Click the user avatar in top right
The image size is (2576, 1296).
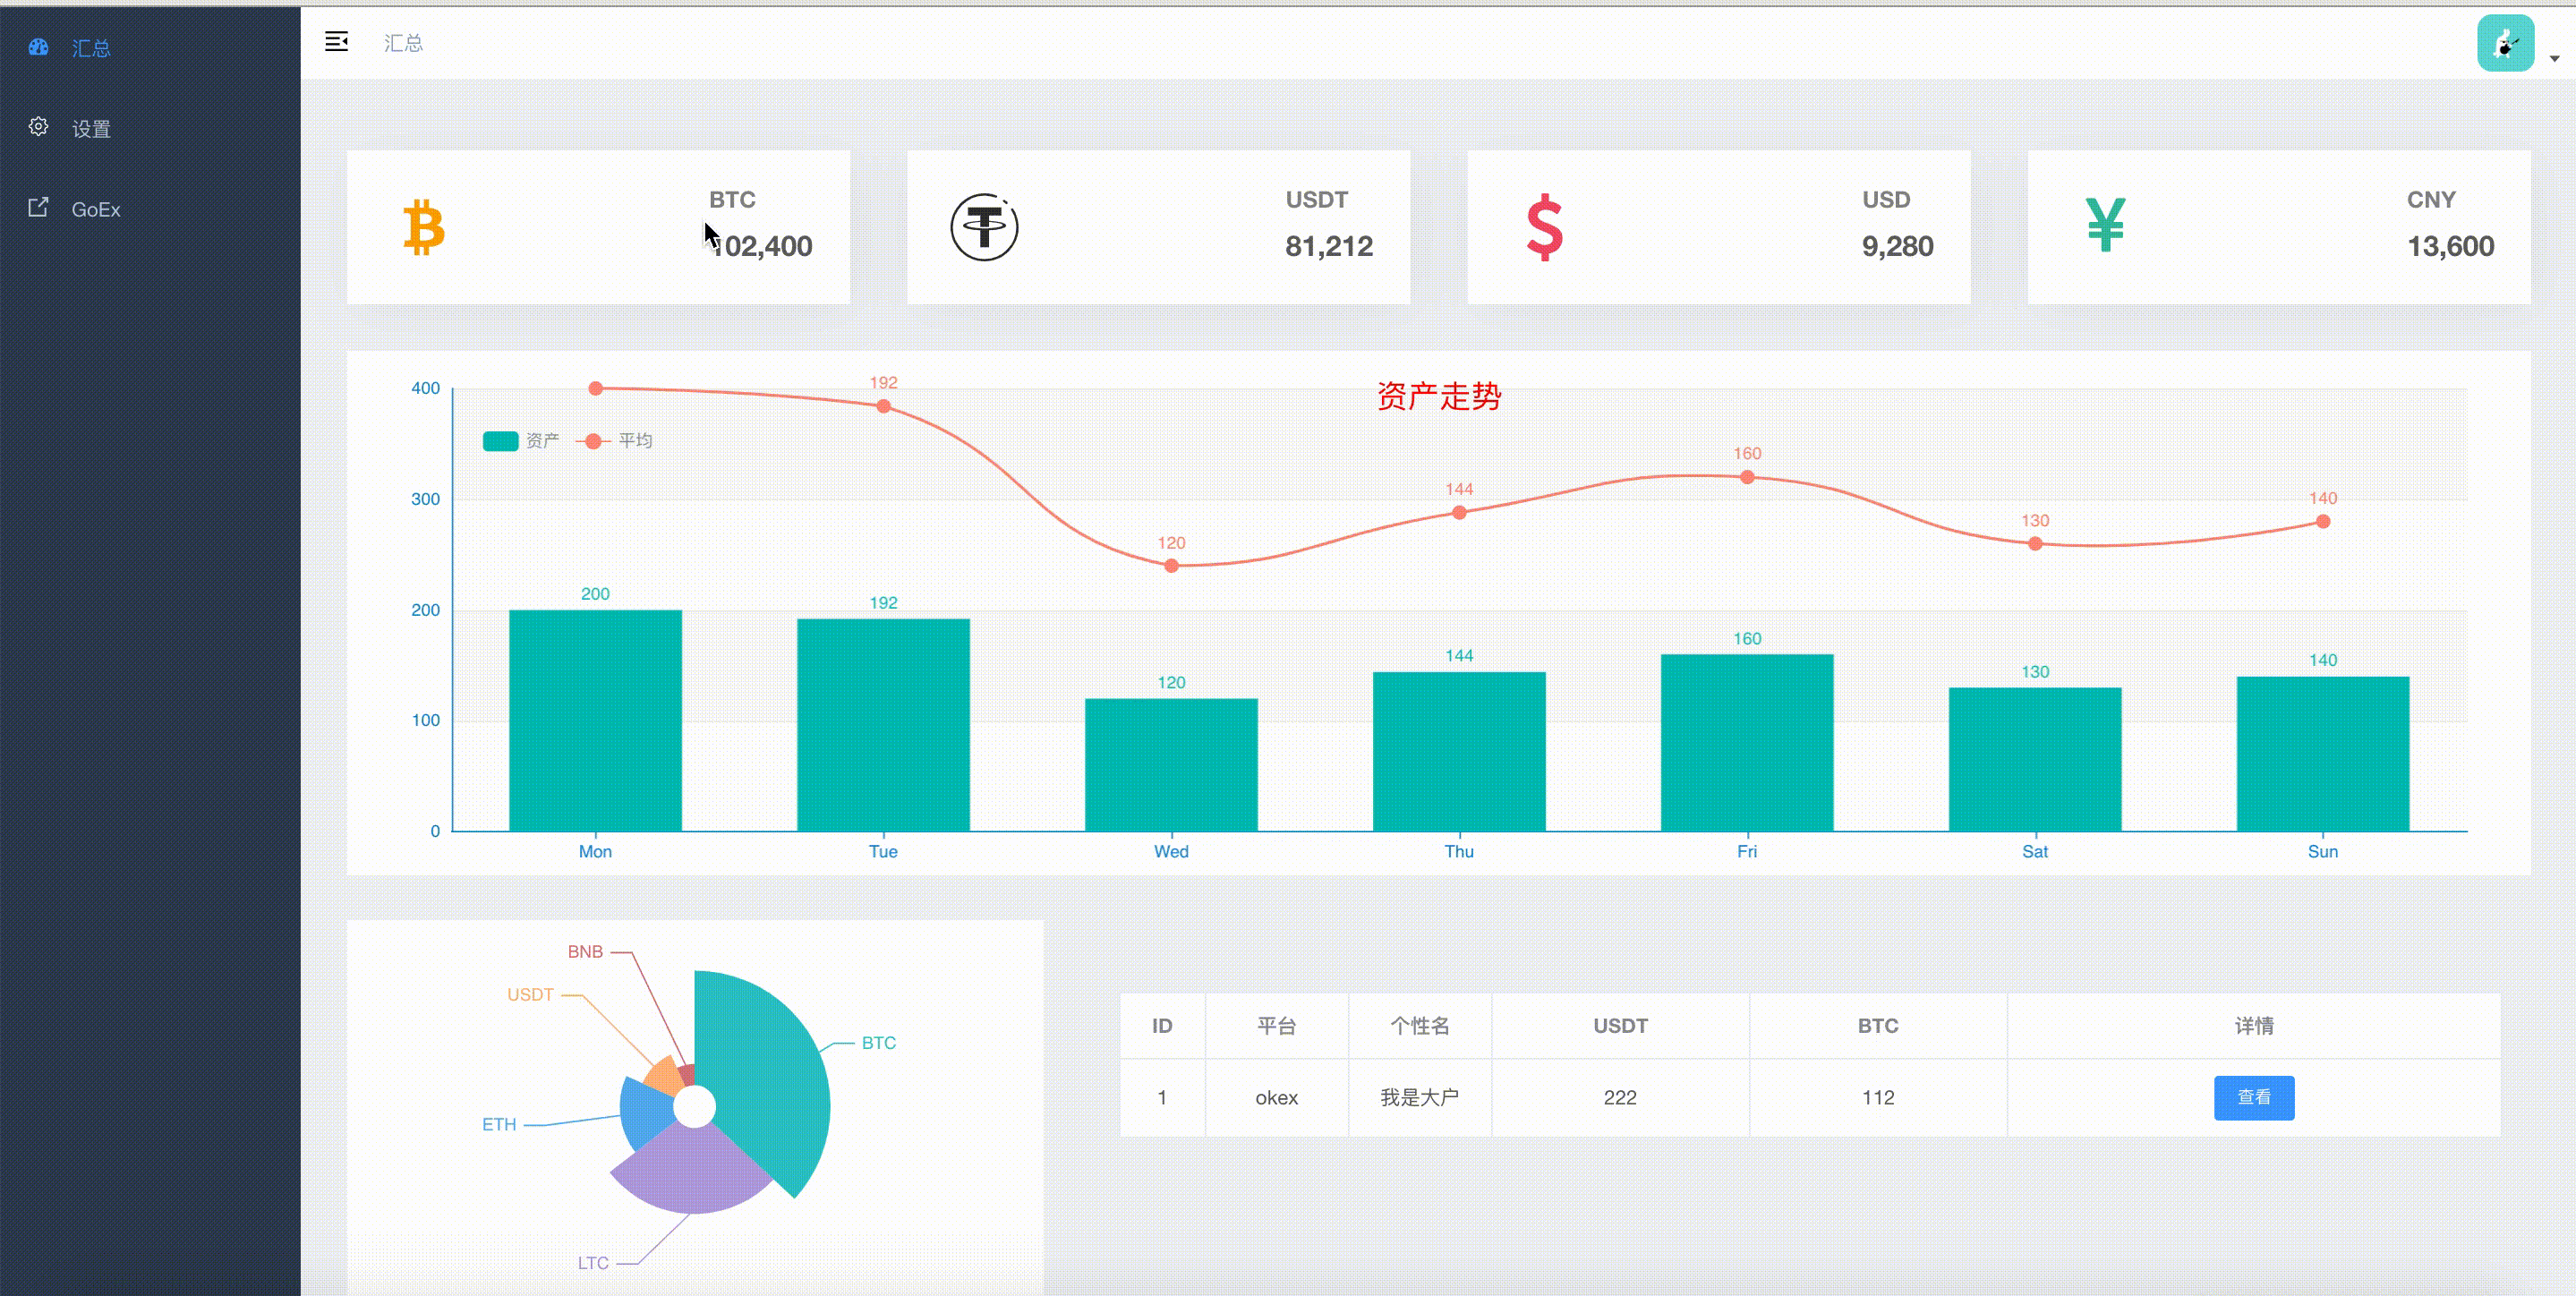2504,44
